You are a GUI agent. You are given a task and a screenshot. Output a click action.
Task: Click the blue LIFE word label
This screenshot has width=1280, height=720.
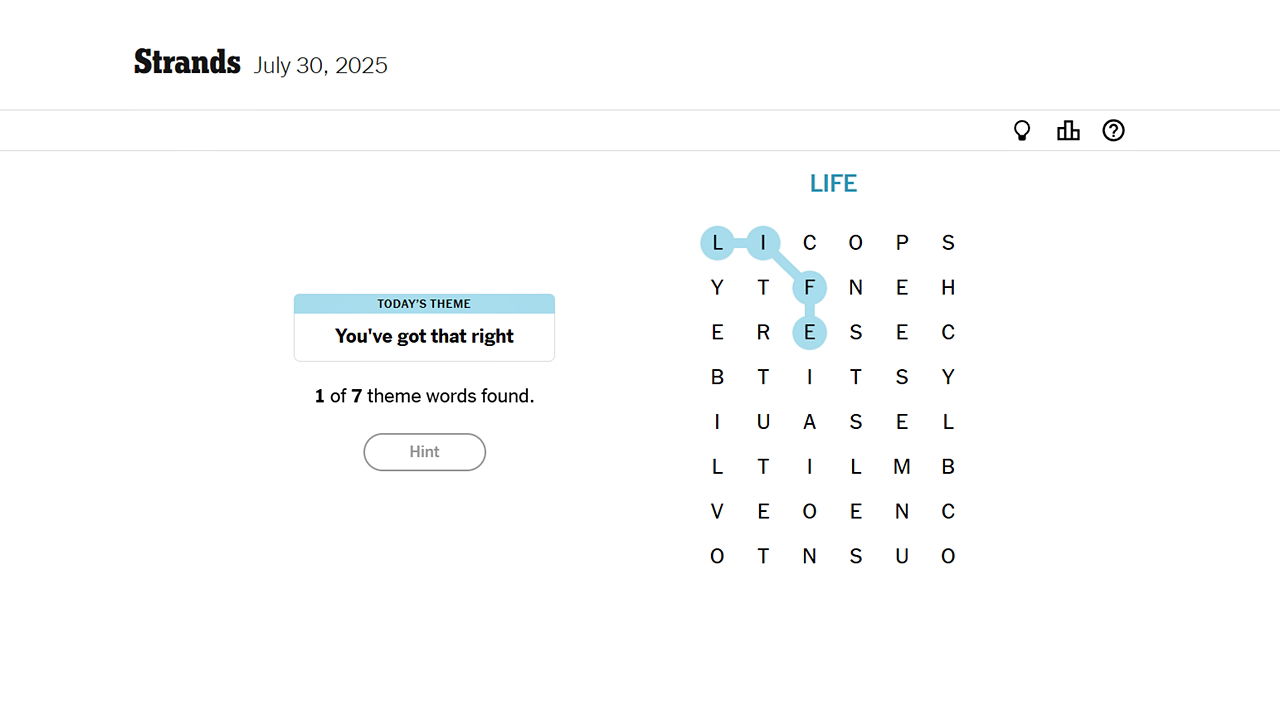[x=833, y=184]
